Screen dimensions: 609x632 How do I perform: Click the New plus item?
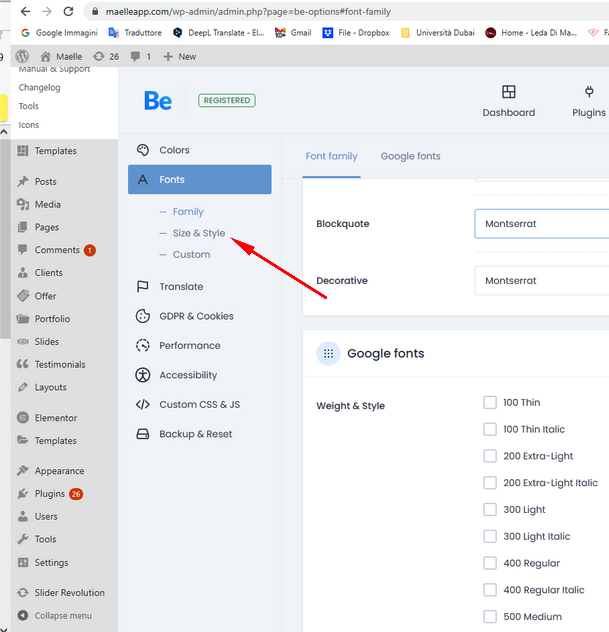tap(180, 56)
